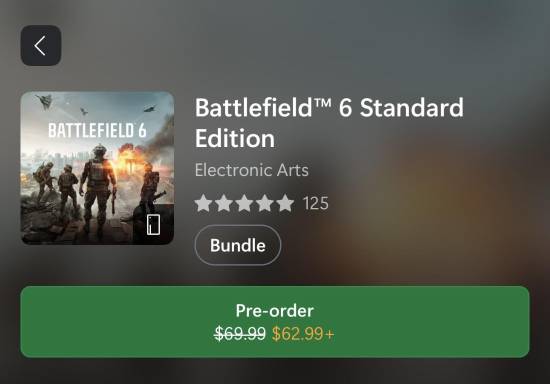Select the fourth rating star
Image resolution: width=550 pixels, height=384 pixels.
[265, 203]
